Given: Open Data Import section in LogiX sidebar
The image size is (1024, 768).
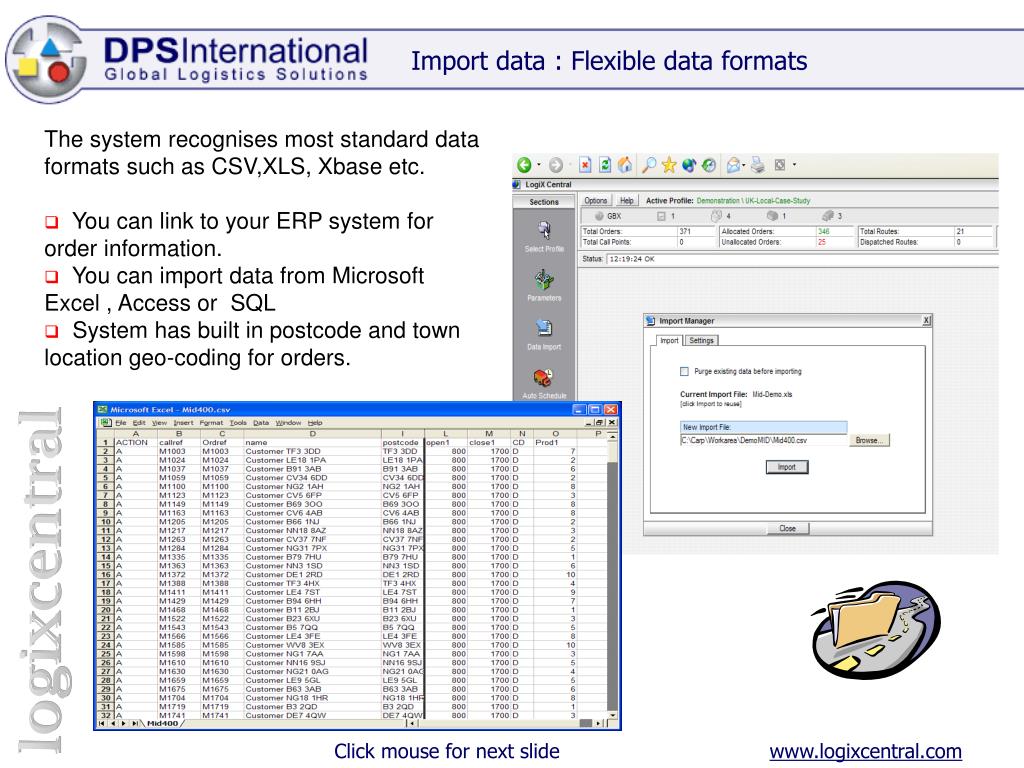Looking at the screenshot, I should click(544, 334).
